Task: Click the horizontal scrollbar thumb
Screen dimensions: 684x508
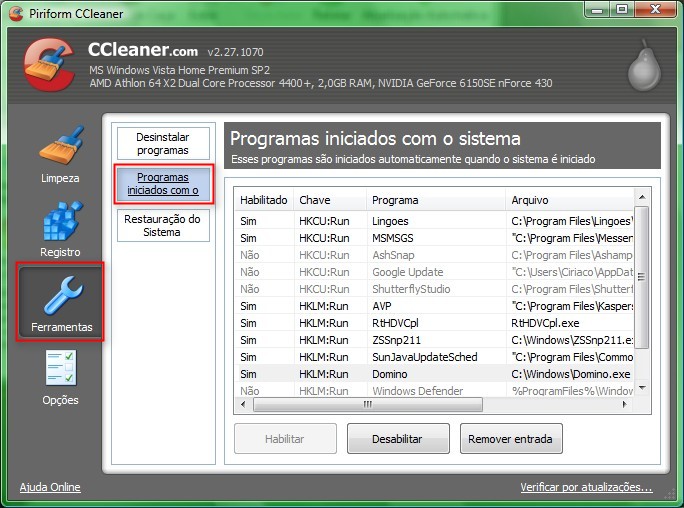Action: (x=368, y=404)
